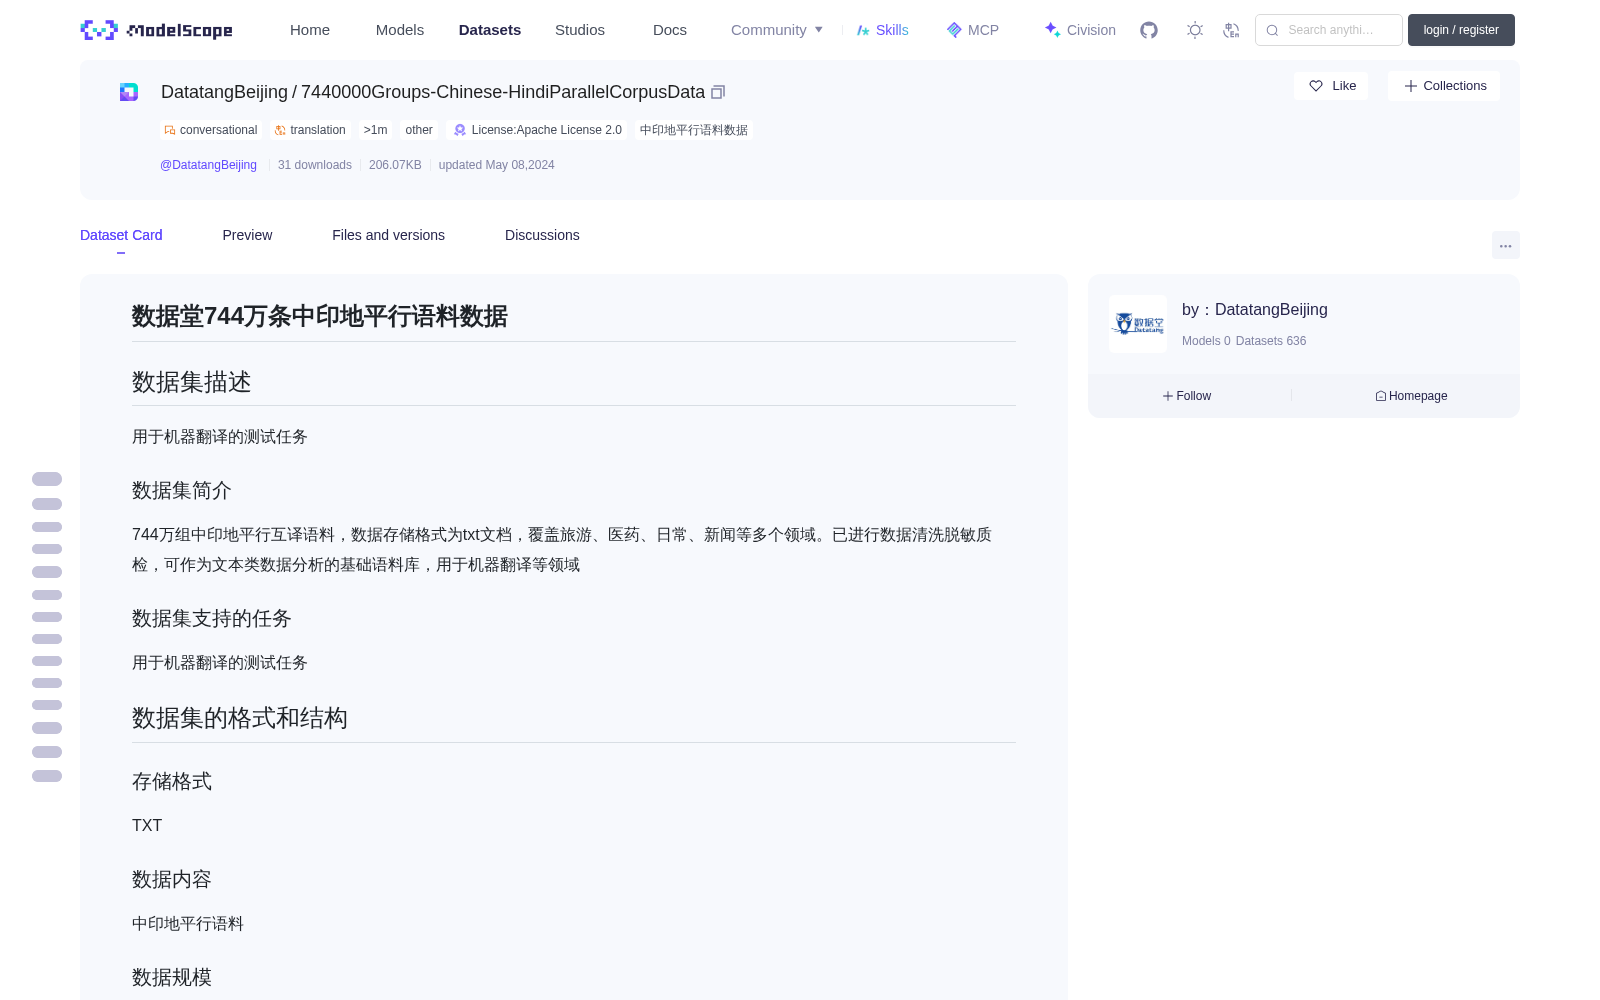Click the other tag
1600x1000 pixels.
point(419,130)
